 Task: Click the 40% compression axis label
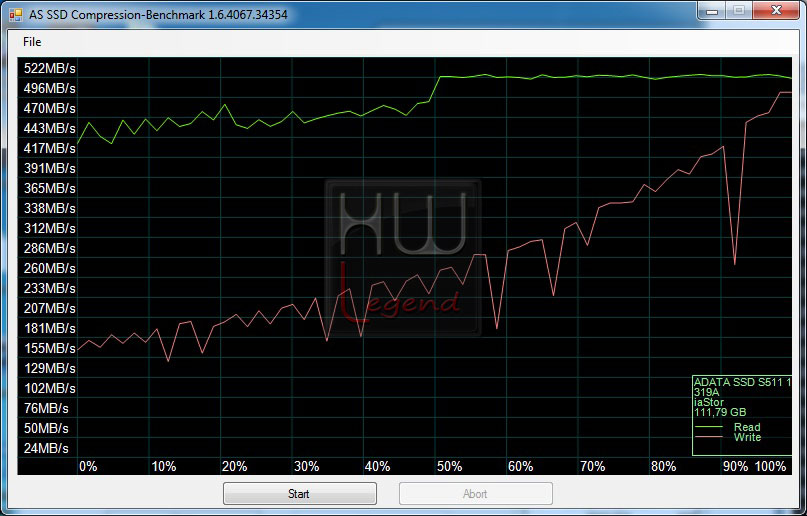coord(377,467)
